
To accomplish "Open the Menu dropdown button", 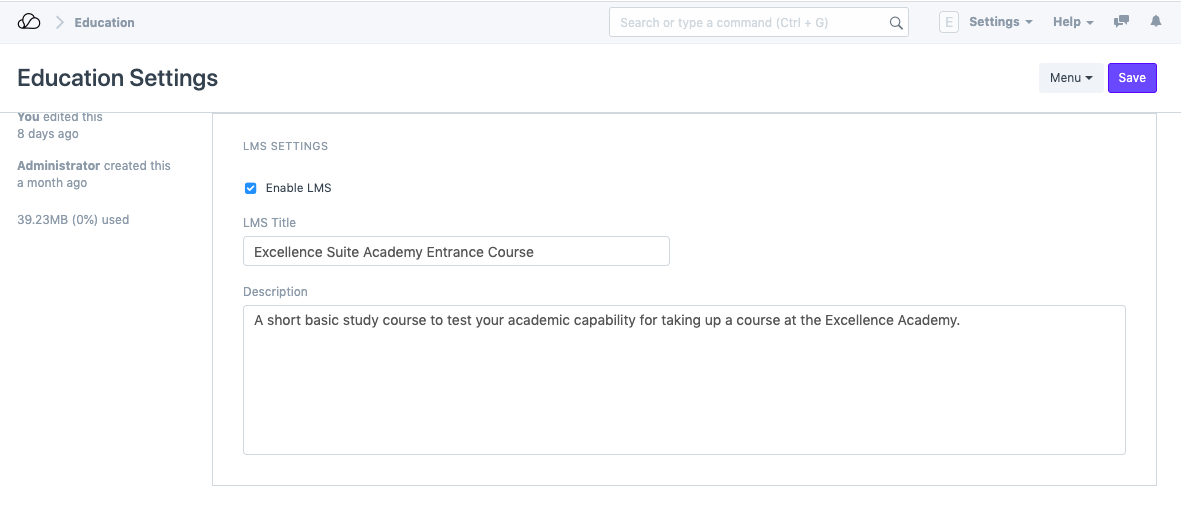I will (1070, 78).
